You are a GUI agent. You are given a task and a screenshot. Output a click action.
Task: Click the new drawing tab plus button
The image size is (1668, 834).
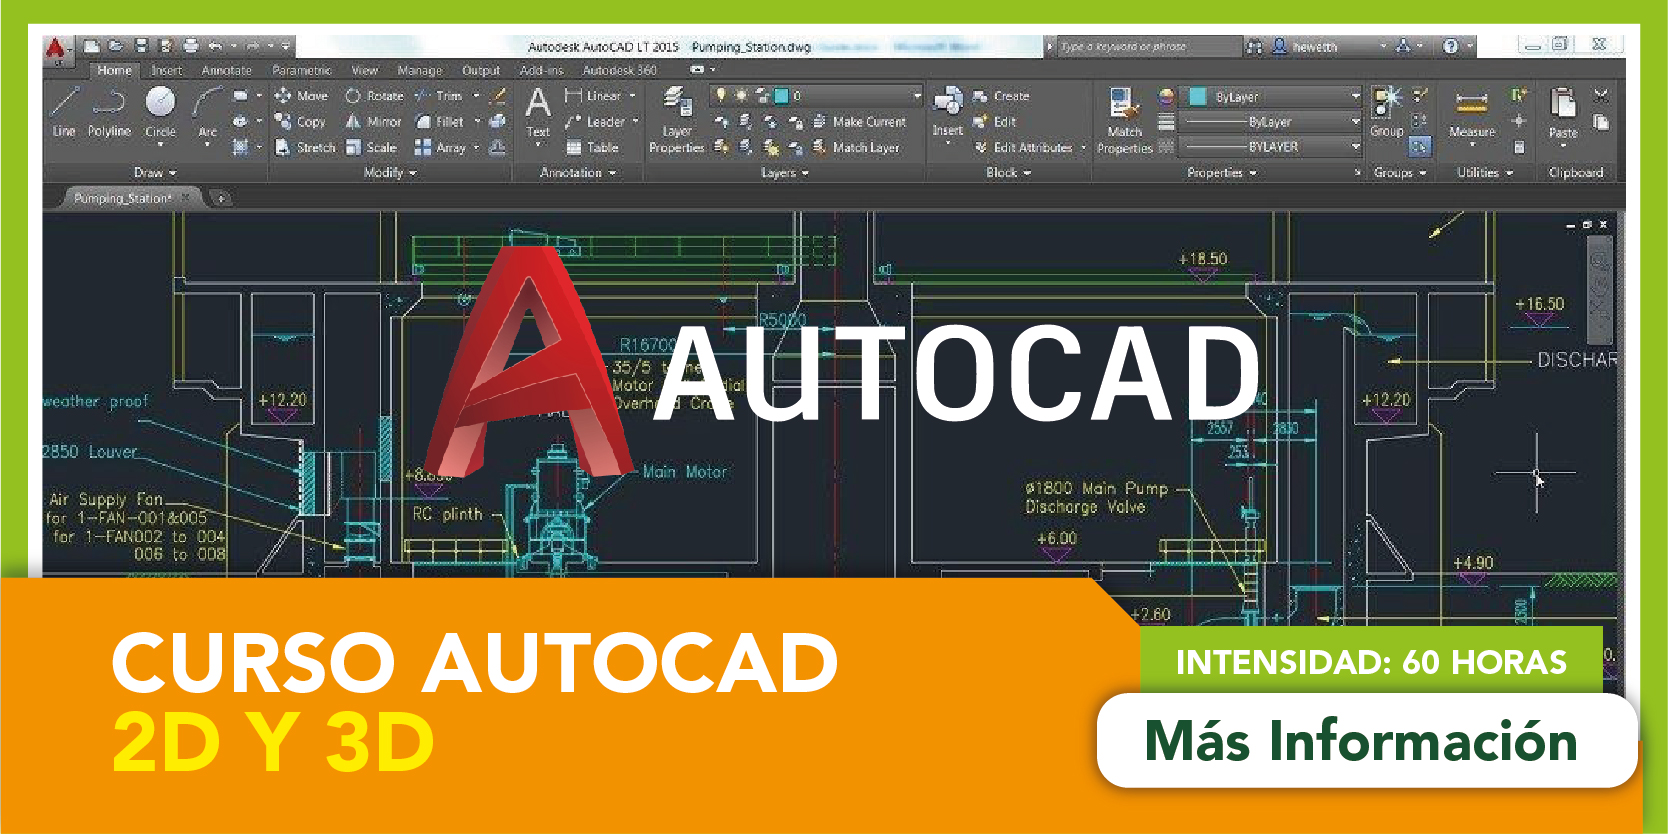pyautogui.click(x=221, y=198)
